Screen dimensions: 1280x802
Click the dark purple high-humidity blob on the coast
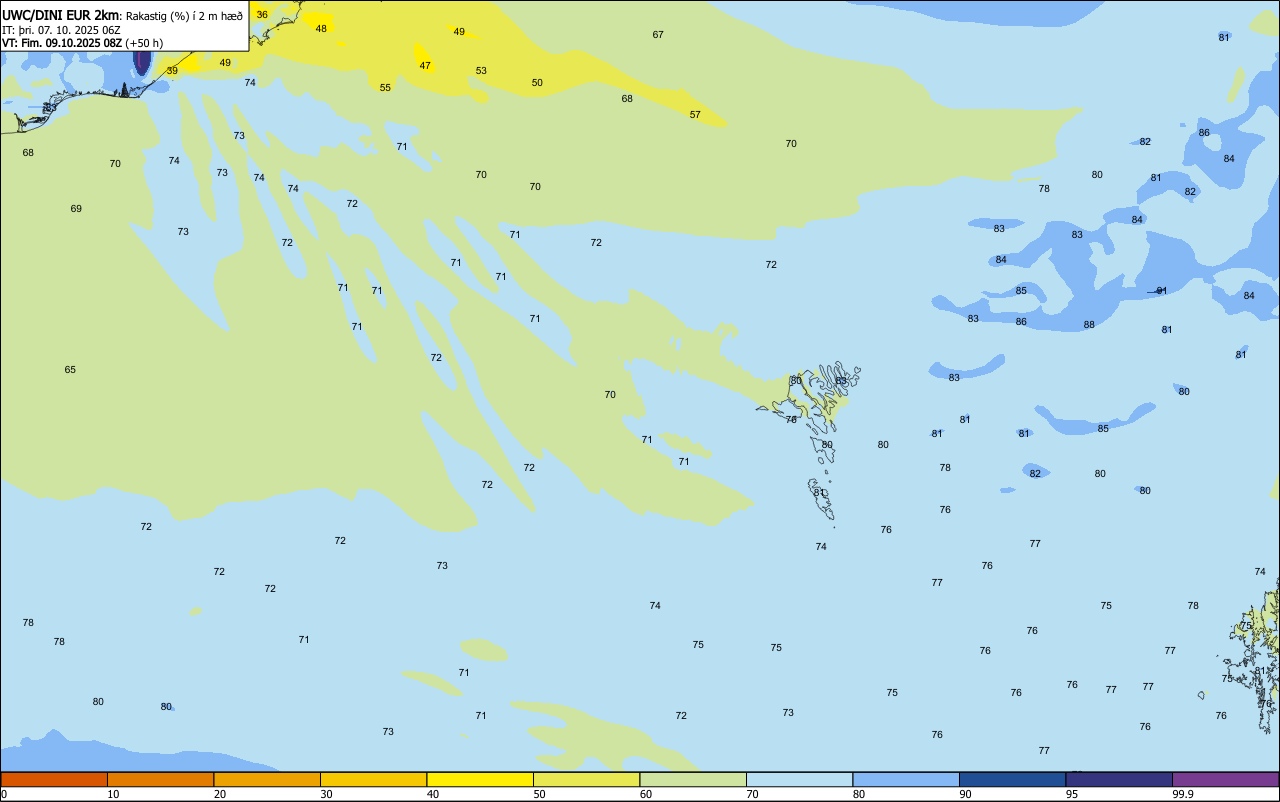[142, 62]
